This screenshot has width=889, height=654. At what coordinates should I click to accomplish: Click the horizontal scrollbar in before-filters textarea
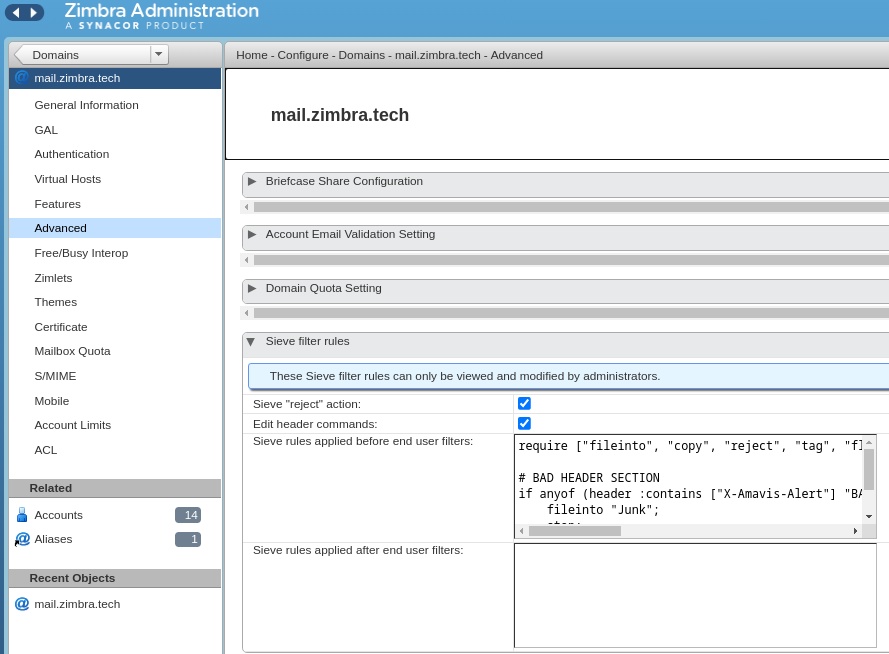point(574,531)
